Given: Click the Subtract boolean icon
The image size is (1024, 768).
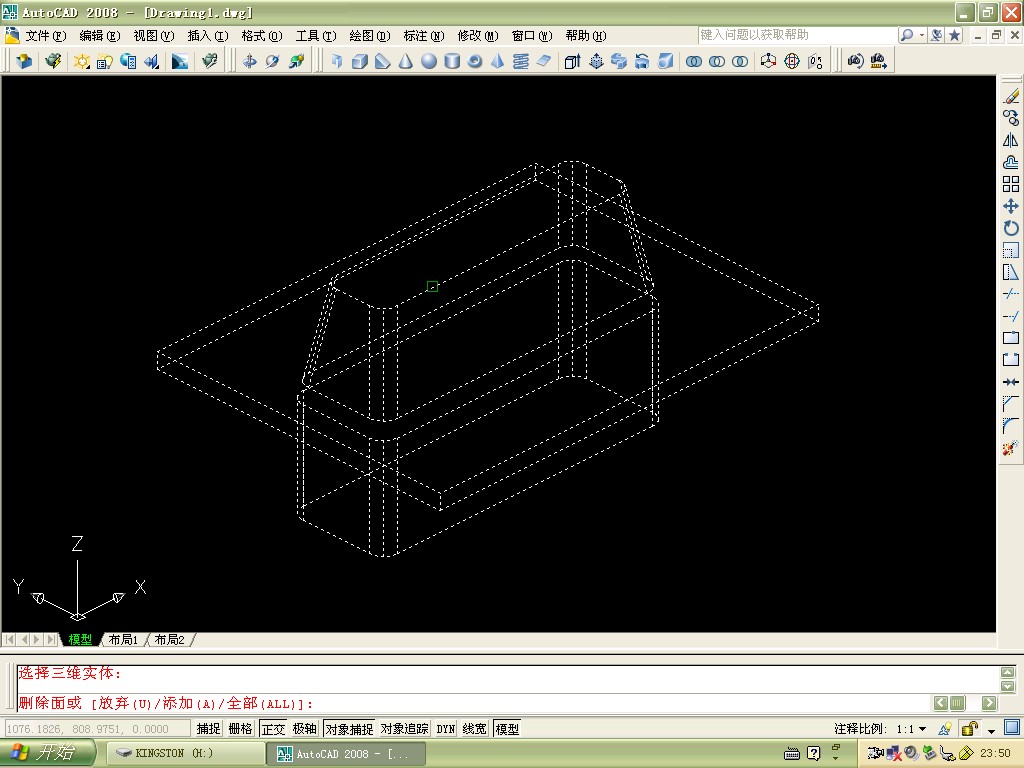Looking at the screenshot, I should [716, 61].
